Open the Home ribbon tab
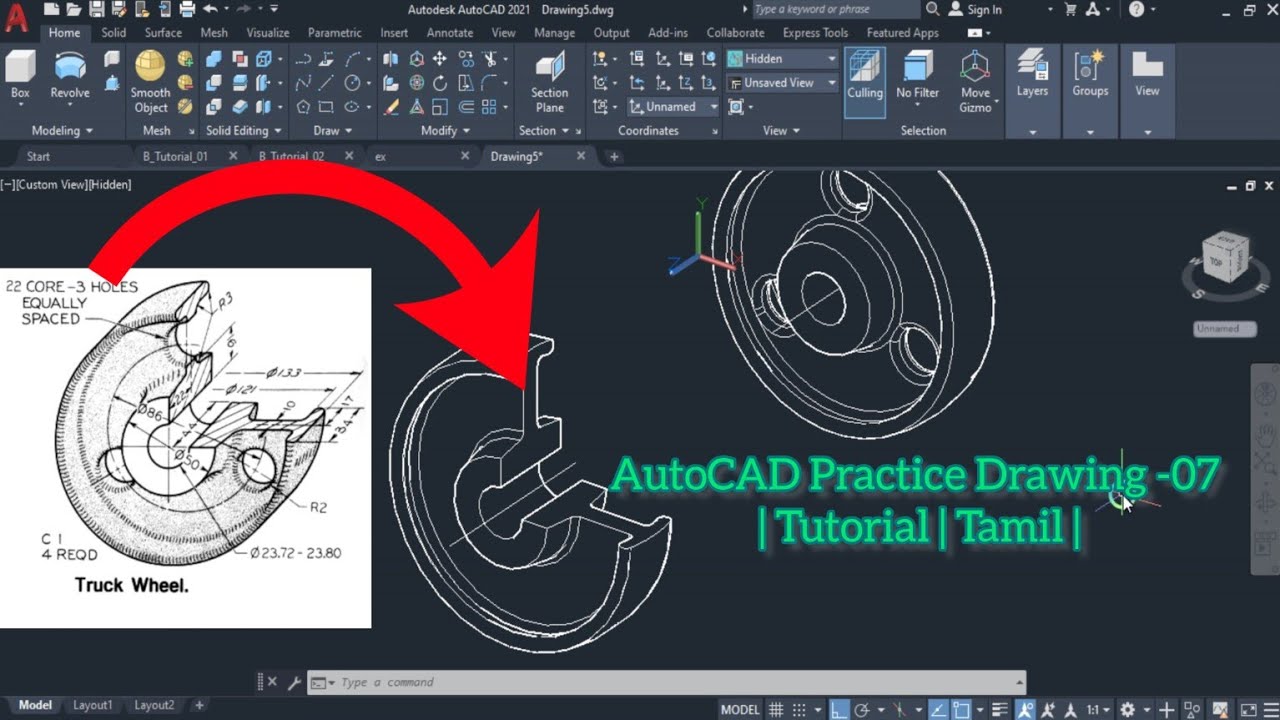The height and width of the screenshot is (720, 1280). click(x=64, y=33)
